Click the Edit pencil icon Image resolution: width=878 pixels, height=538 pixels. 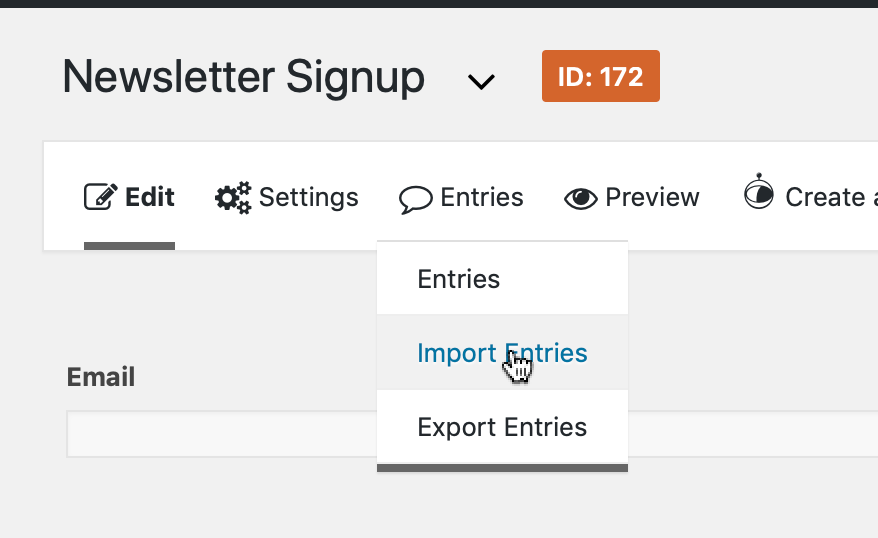tap(101, 197)
